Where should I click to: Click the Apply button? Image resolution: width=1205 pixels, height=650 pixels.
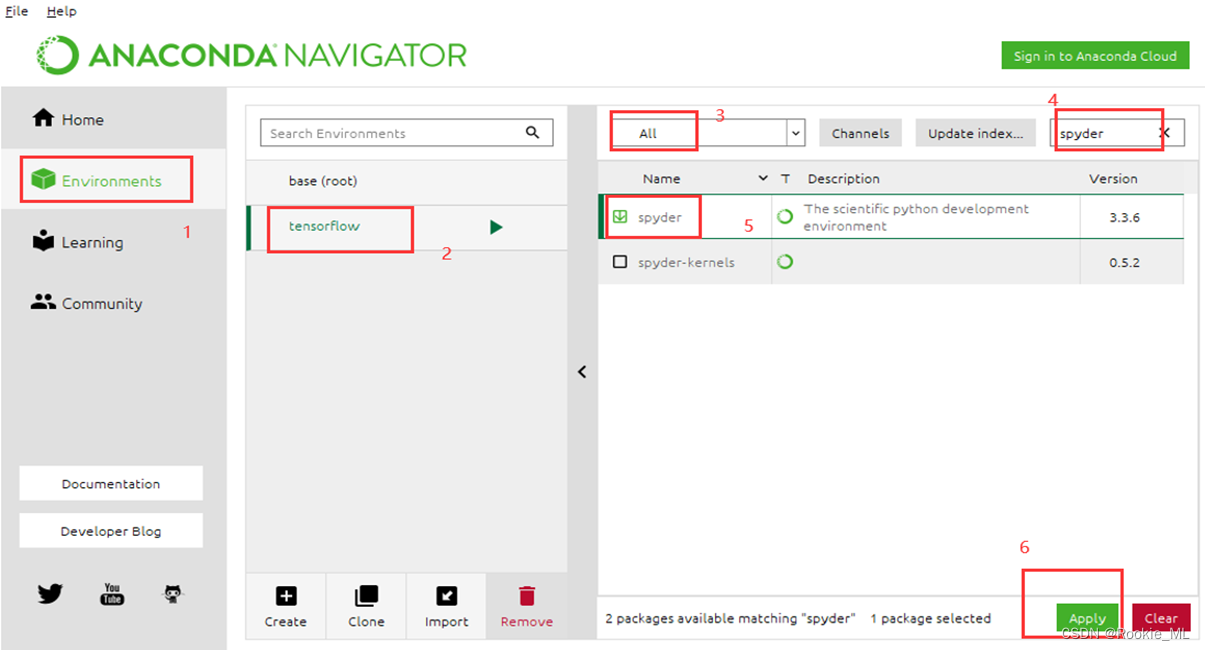pos(1087,618)
